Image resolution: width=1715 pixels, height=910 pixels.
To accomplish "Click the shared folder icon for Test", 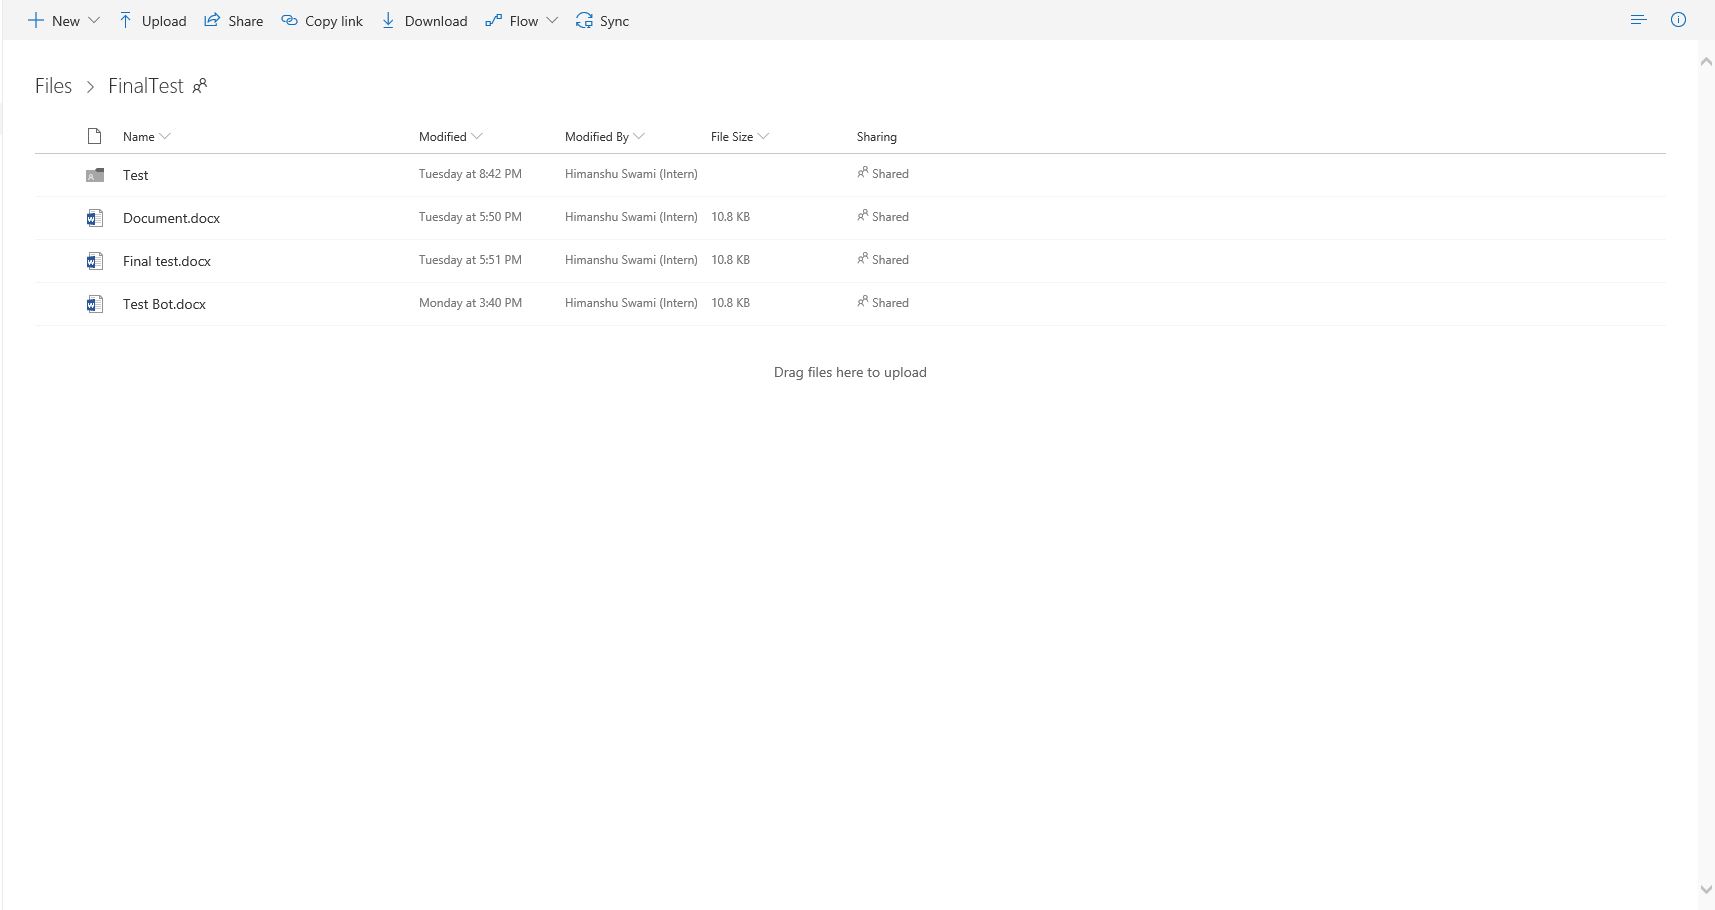I will [95, 175].
